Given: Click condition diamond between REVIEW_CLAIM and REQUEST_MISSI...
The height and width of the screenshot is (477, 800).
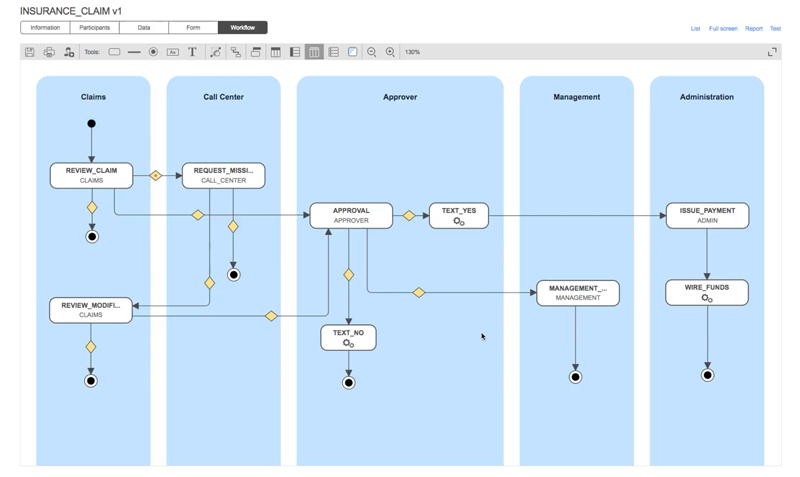Looking at the screenshot, I should 156,175.
